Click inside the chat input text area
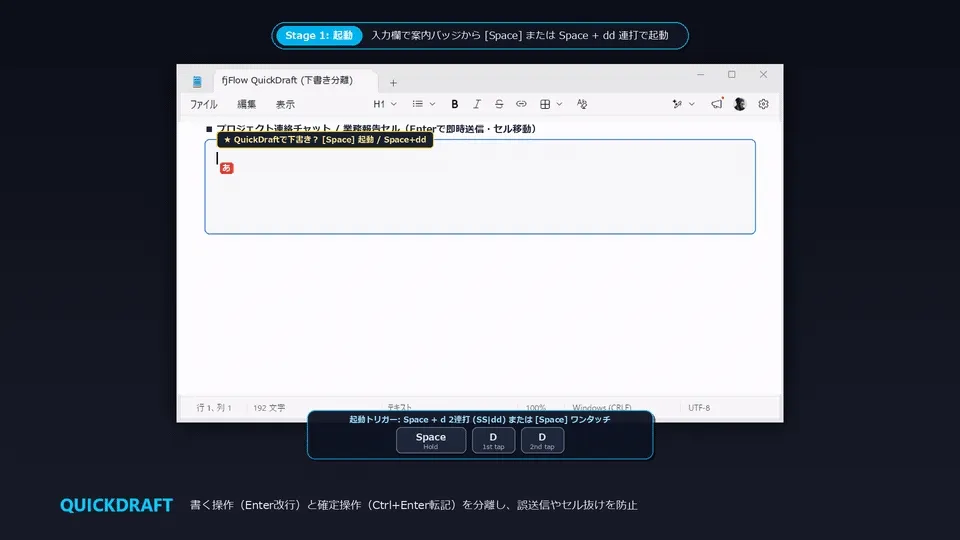The height and width of the screenshot is (540, 960). 480,187
